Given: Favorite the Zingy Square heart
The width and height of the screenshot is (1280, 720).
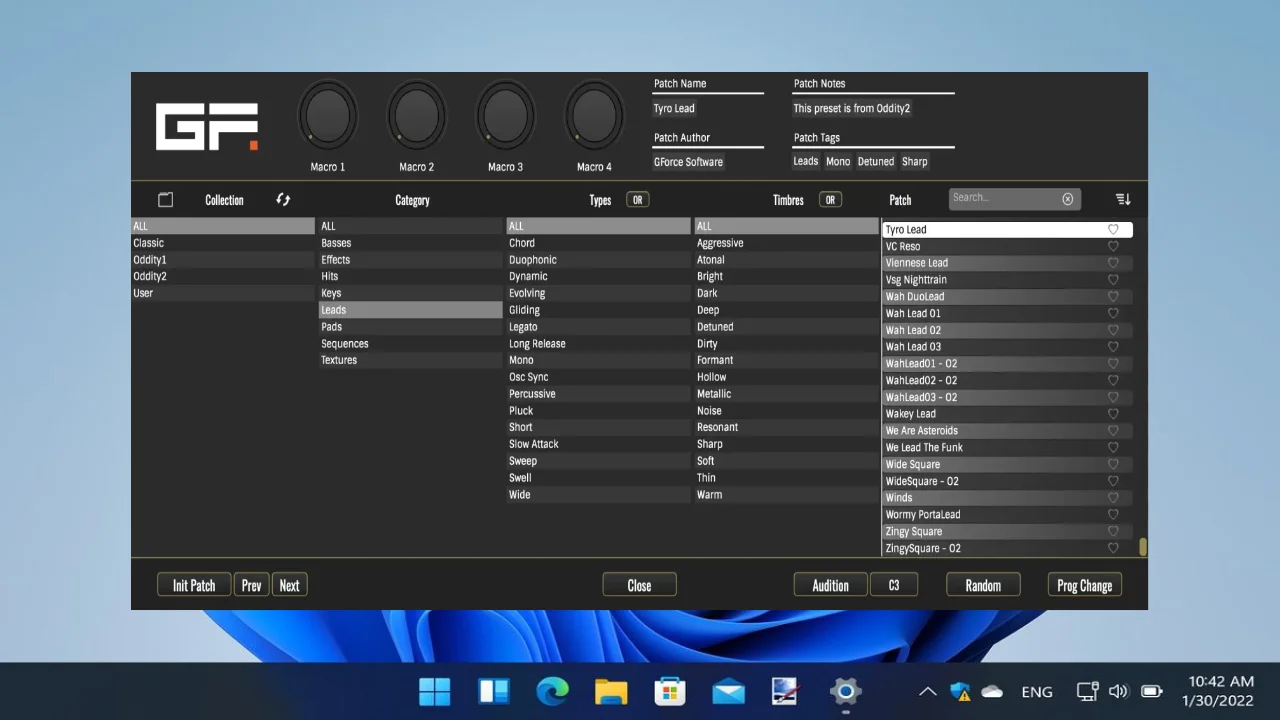Looking at the screenshot, I should [1113, 532].
